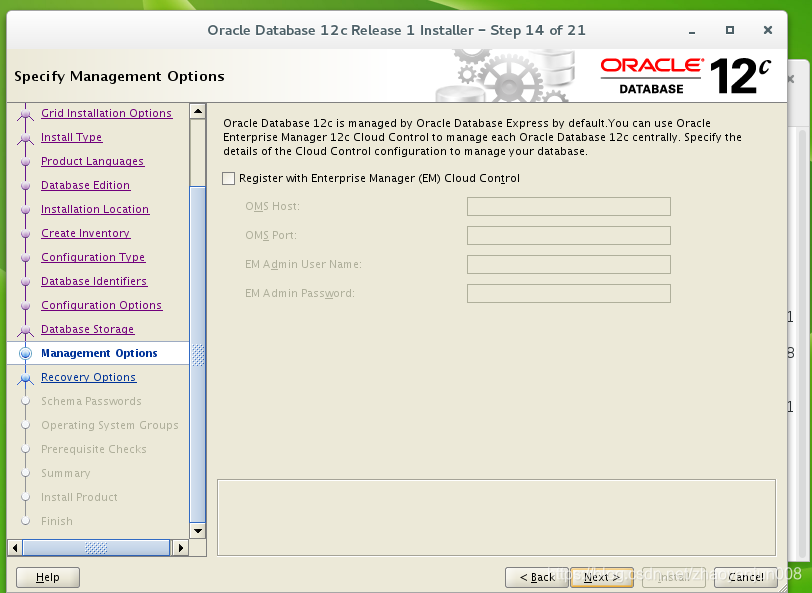
Task: Click the Management Options step bullet icon
Action: coord(25,353)
